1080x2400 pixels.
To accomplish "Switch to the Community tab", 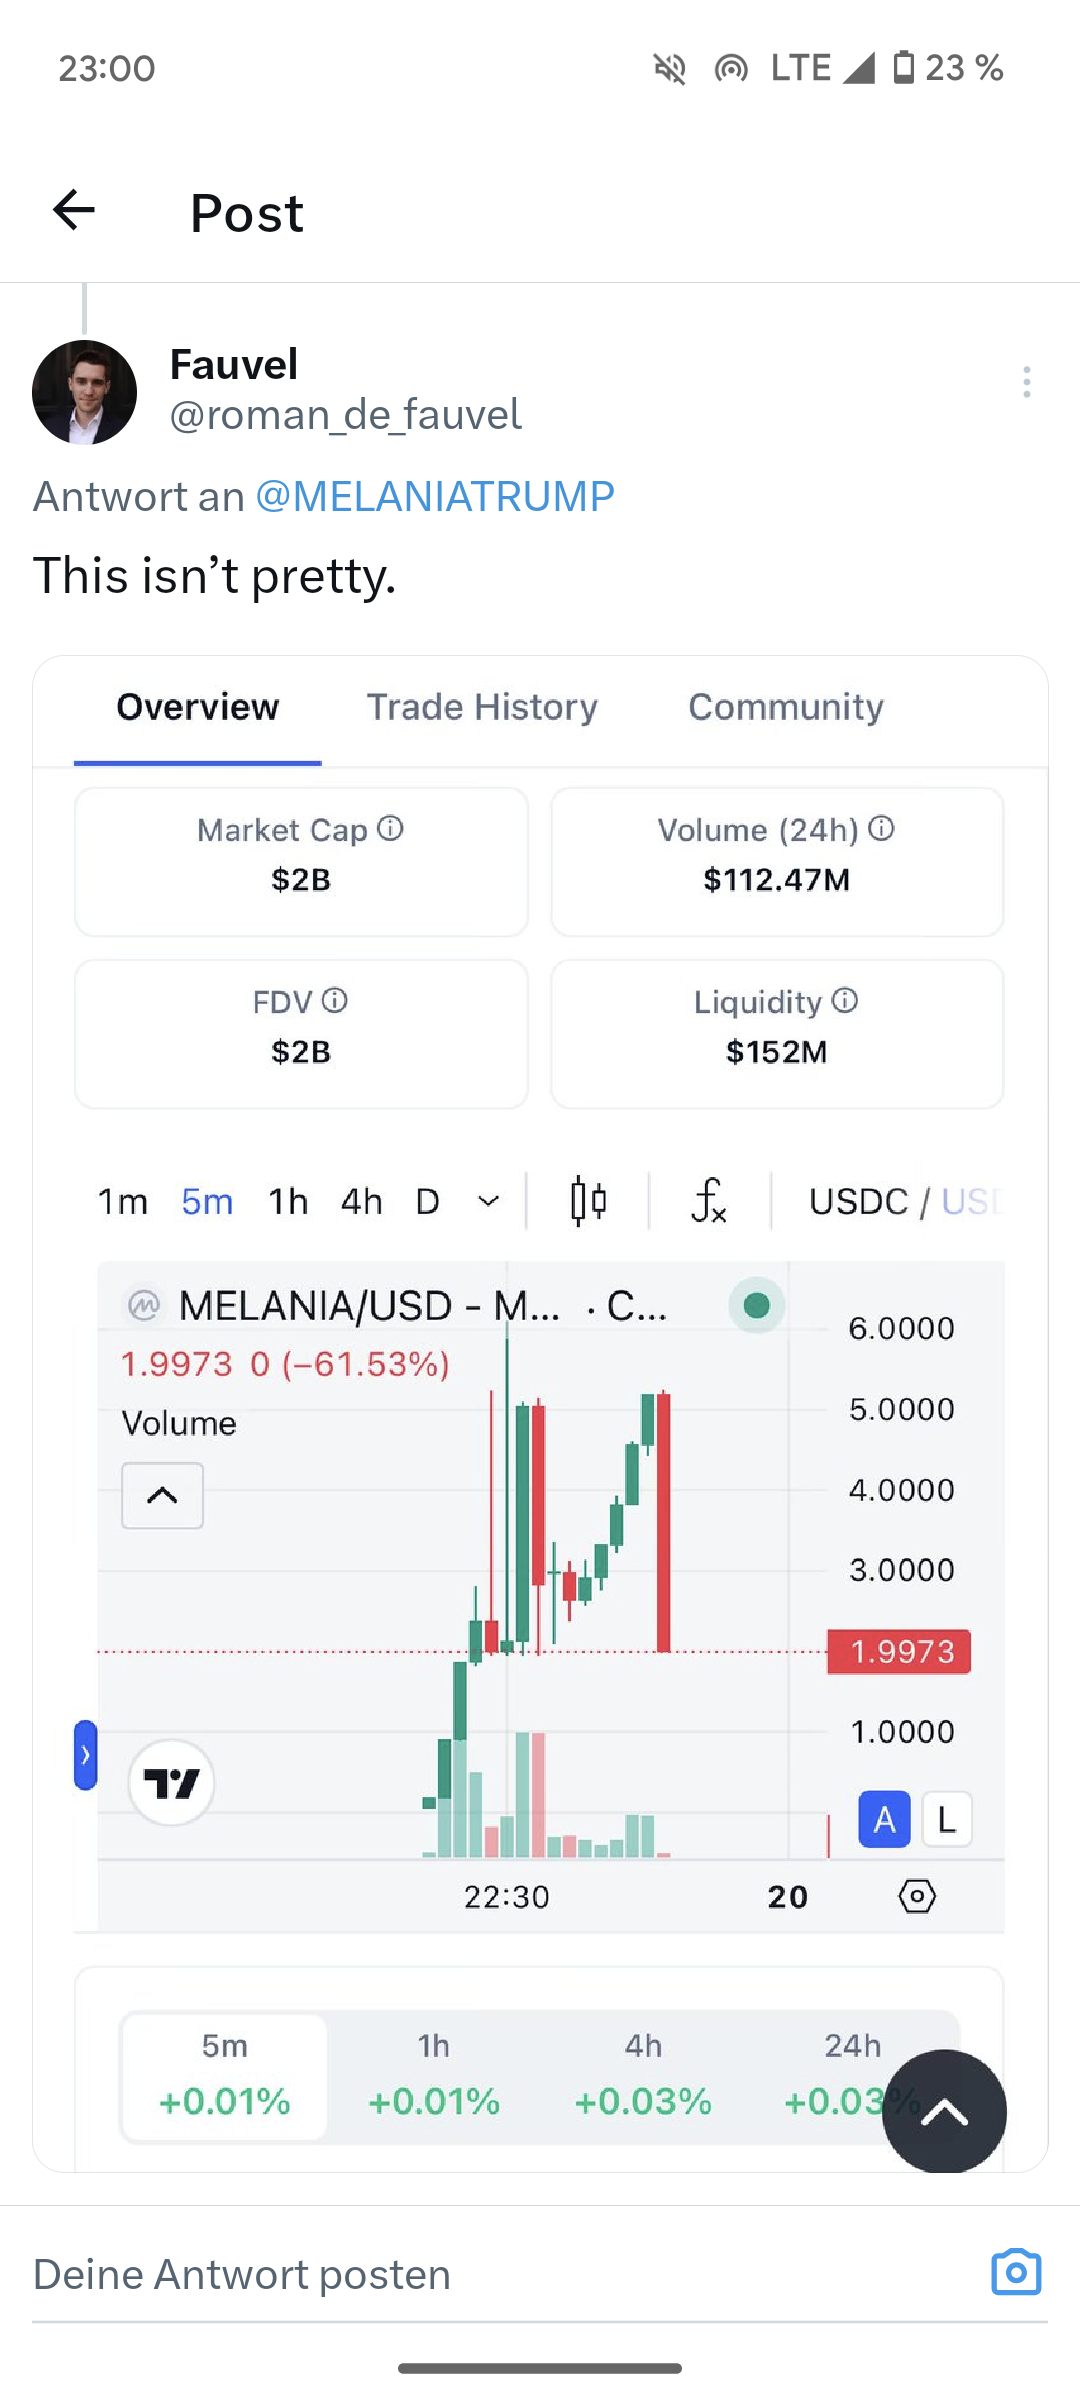I will click(786, 707).
